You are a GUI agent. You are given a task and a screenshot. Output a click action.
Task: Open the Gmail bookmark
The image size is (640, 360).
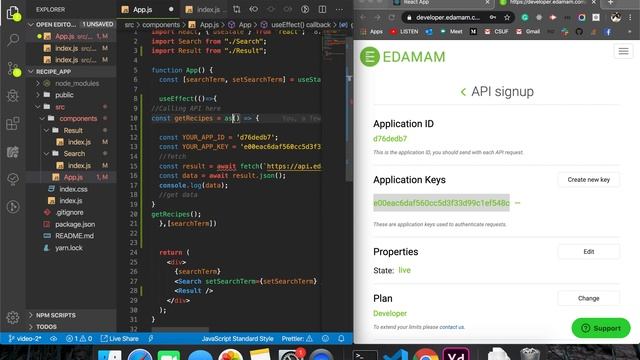pos(527,31)
